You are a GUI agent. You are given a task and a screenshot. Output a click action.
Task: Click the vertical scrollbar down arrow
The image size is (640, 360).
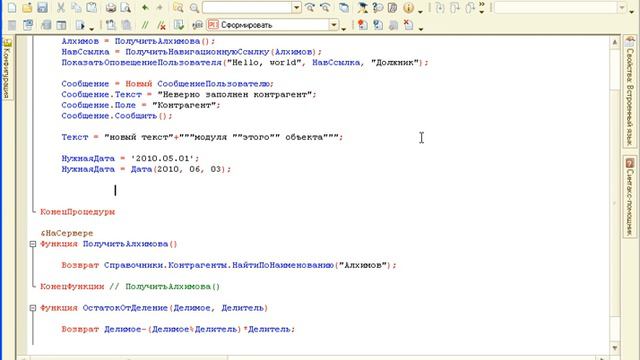pos(615,347)
